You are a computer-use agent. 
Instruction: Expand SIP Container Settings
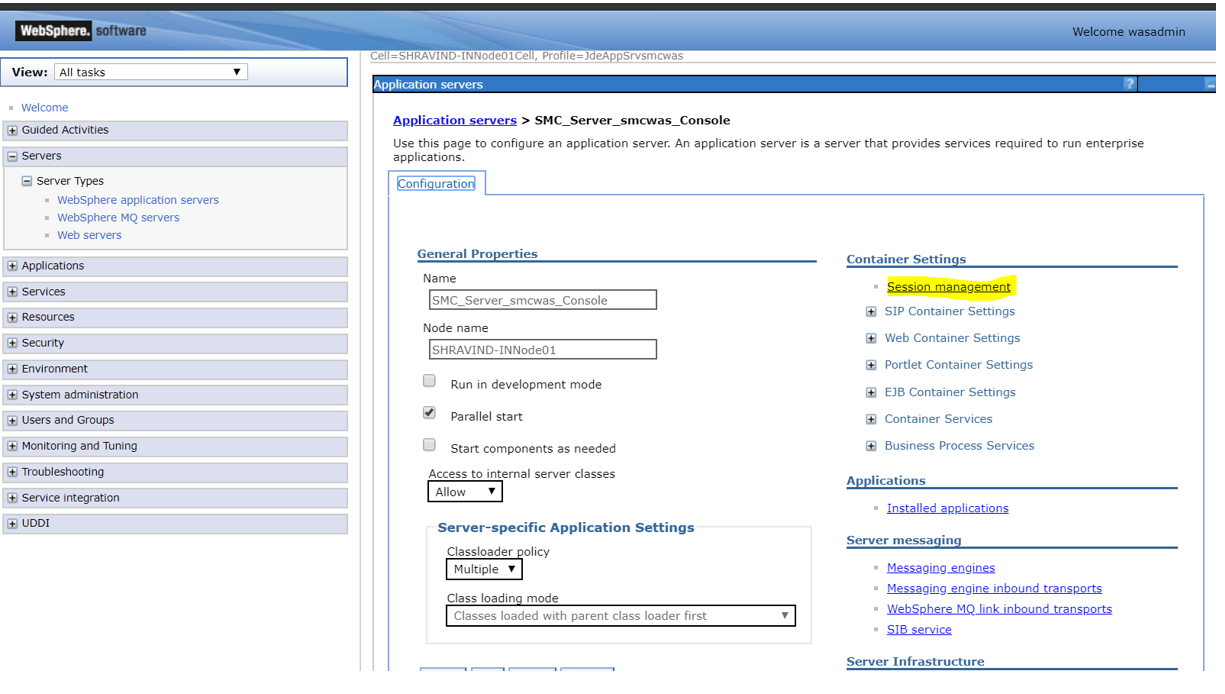(x=871, y=312)
